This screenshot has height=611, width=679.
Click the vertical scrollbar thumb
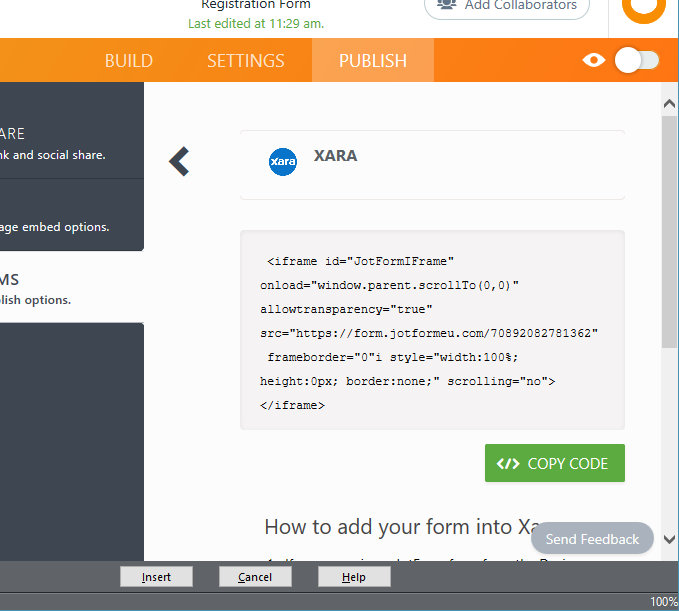[669, 232]
